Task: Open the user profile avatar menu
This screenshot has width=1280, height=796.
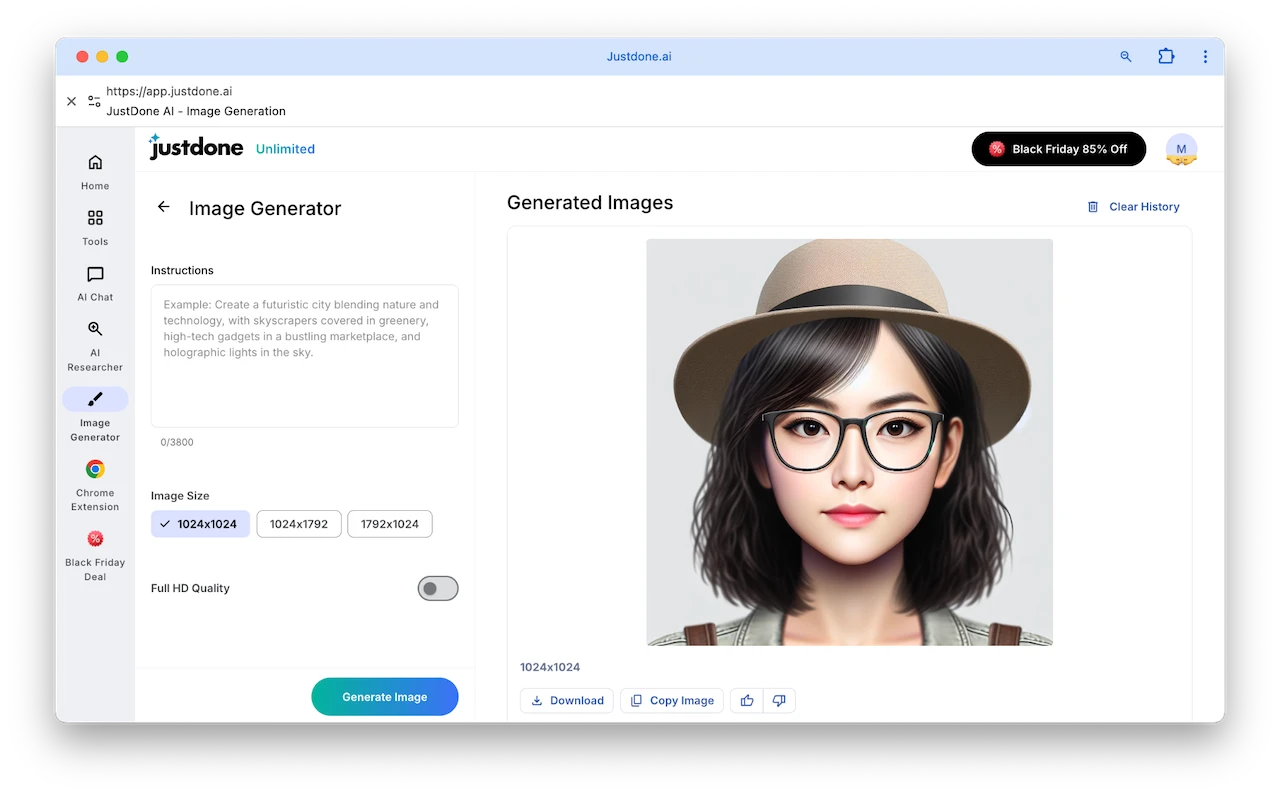Action: click(x=1181, y=149)
